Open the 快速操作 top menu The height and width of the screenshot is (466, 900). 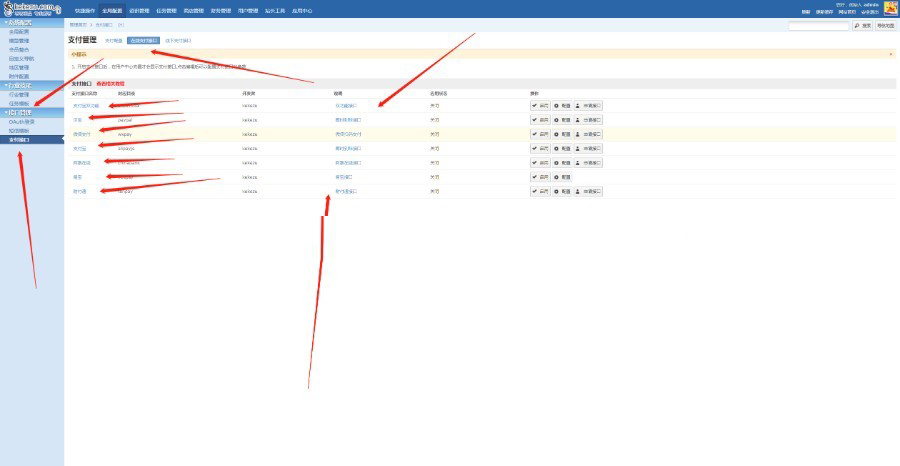click(x=84, y=11)
